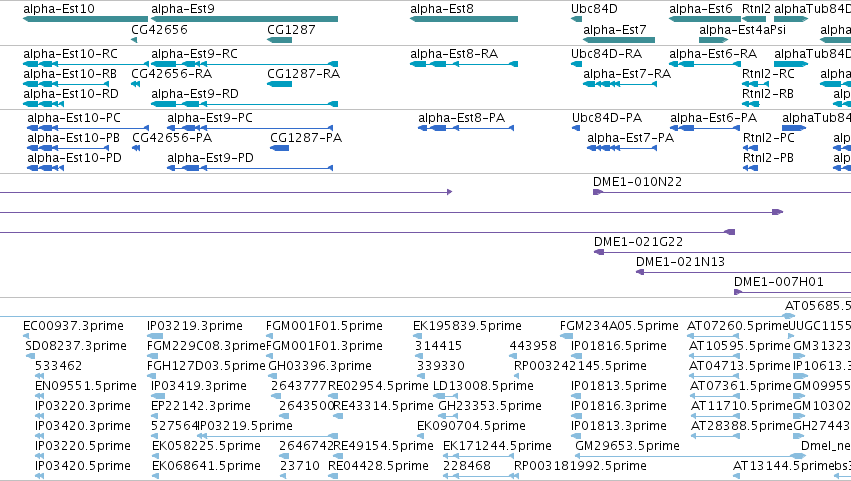The width and height of the screenshot is (851, 481).
Task: Select EST EK171244.5prime
Action: [478, 457]
